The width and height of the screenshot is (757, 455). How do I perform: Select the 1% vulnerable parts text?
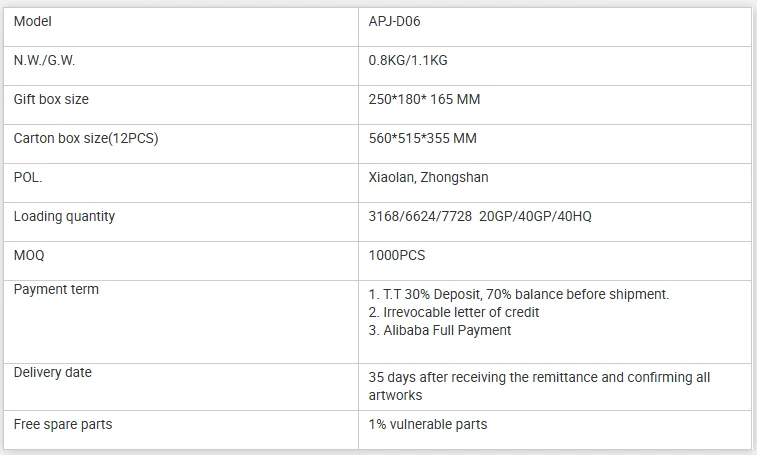coord(428,424)
